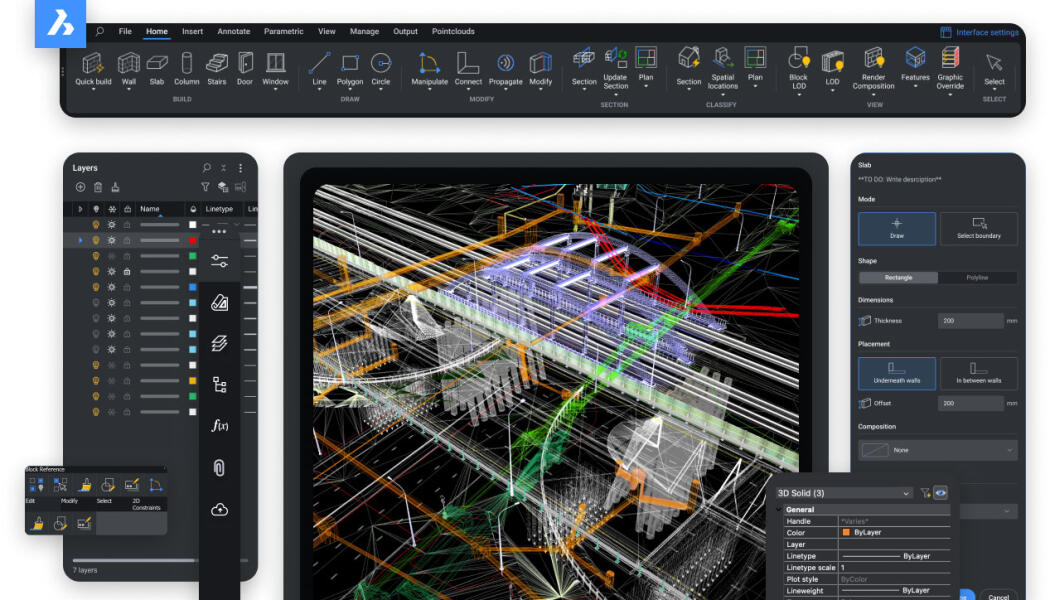
Task: Choose Polyline shape option
Action: coord(977,277)
